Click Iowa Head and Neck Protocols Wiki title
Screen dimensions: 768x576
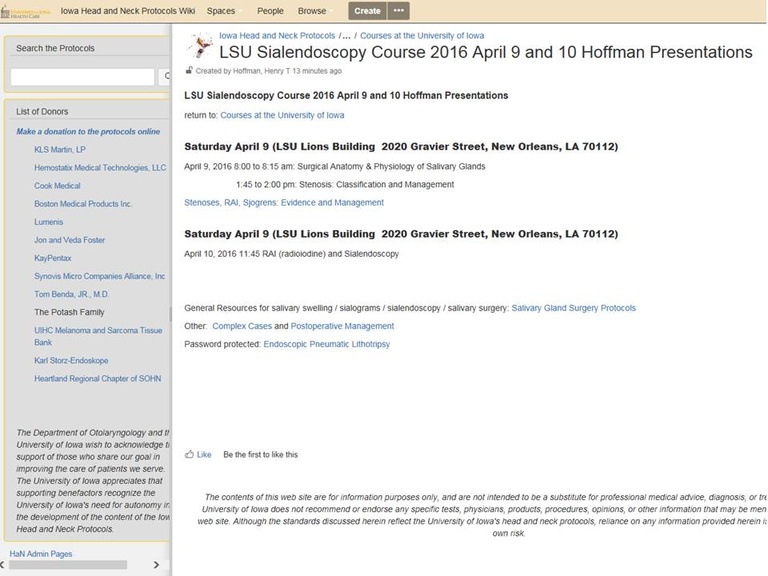click(128, 11)
